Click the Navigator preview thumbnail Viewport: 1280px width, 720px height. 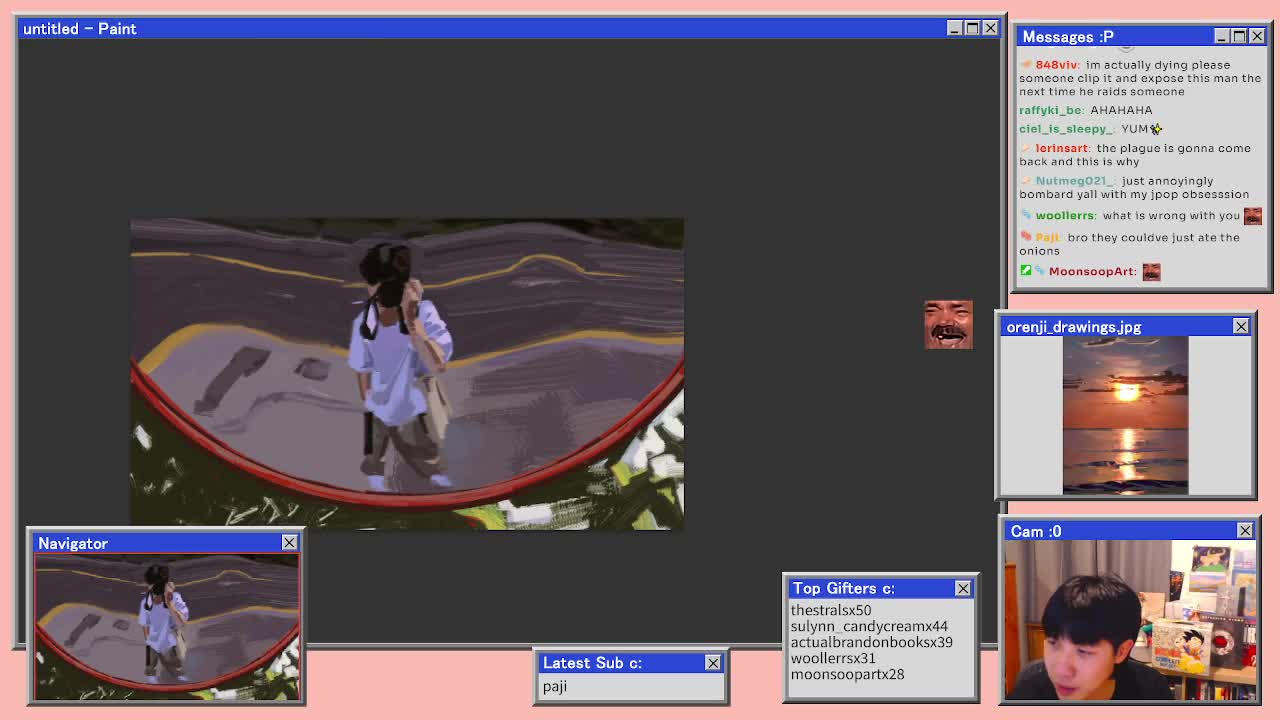pyautogui.click(x=167, y=627)
